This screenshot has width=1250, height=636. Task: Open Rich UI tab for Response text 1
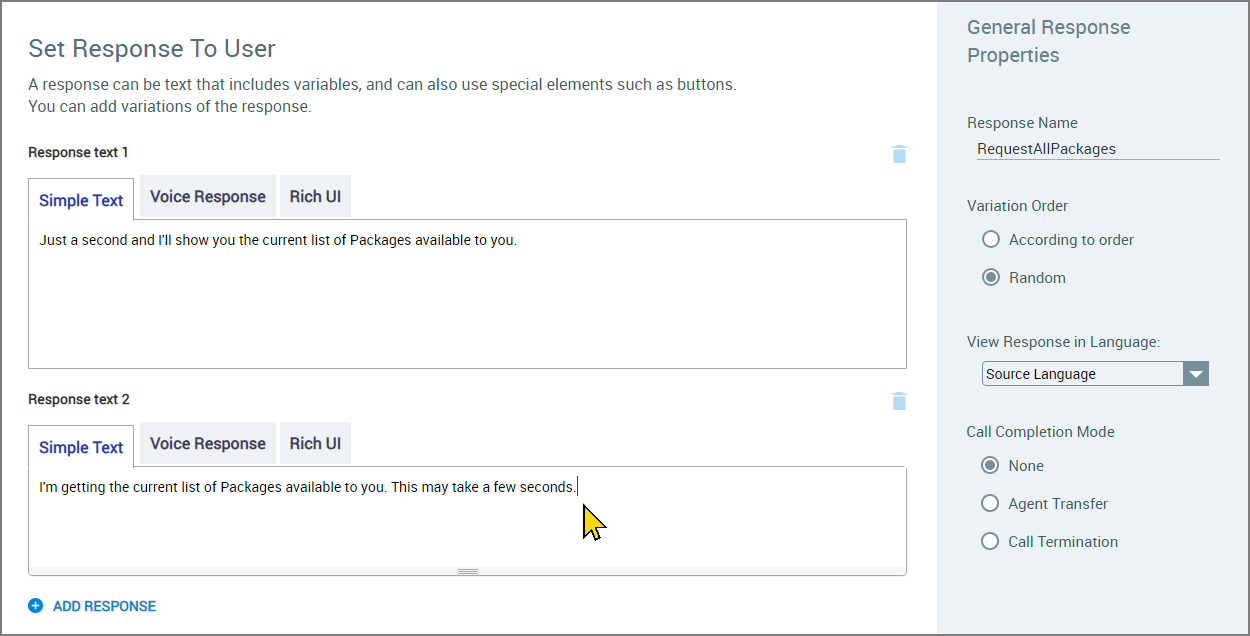click(314, 196)
